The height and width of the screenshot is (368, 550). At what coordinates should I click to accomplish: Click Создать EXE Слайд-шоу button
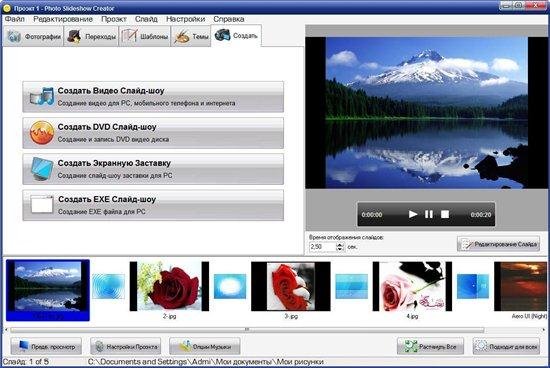click(x=153, y=205)
